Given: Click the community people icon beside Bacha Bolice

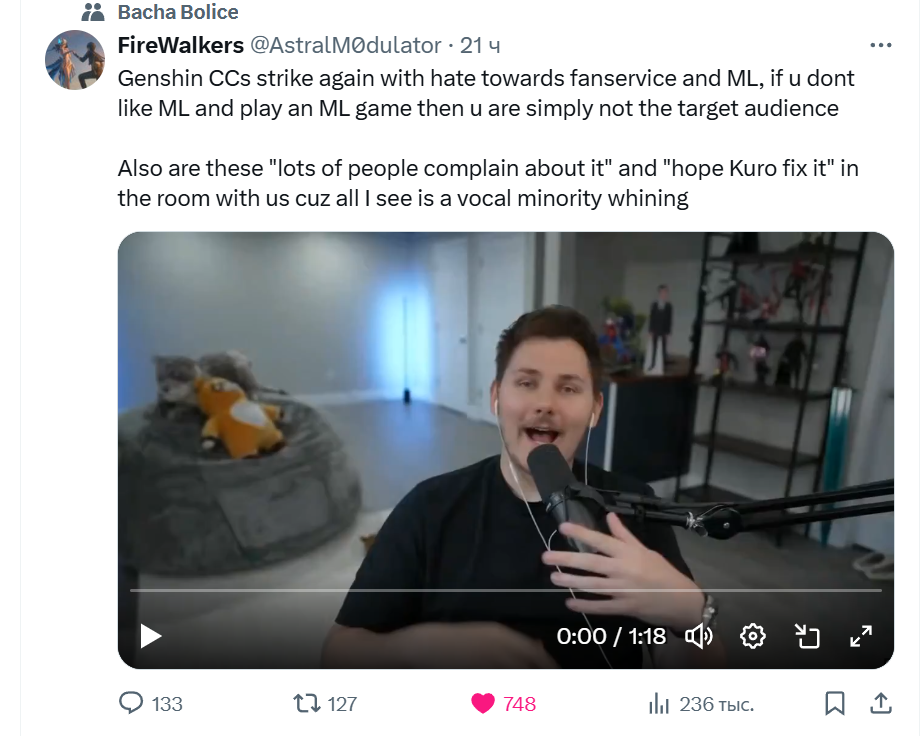Looking at the screenshot, I should pyautogui.click(x=93, y=12).
